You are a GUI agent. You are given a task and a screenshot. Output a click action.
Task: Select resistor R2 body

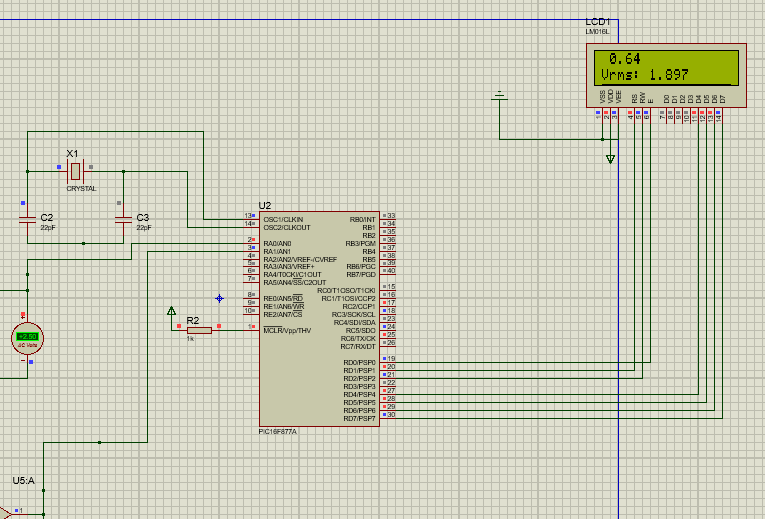tap(199, 331)
